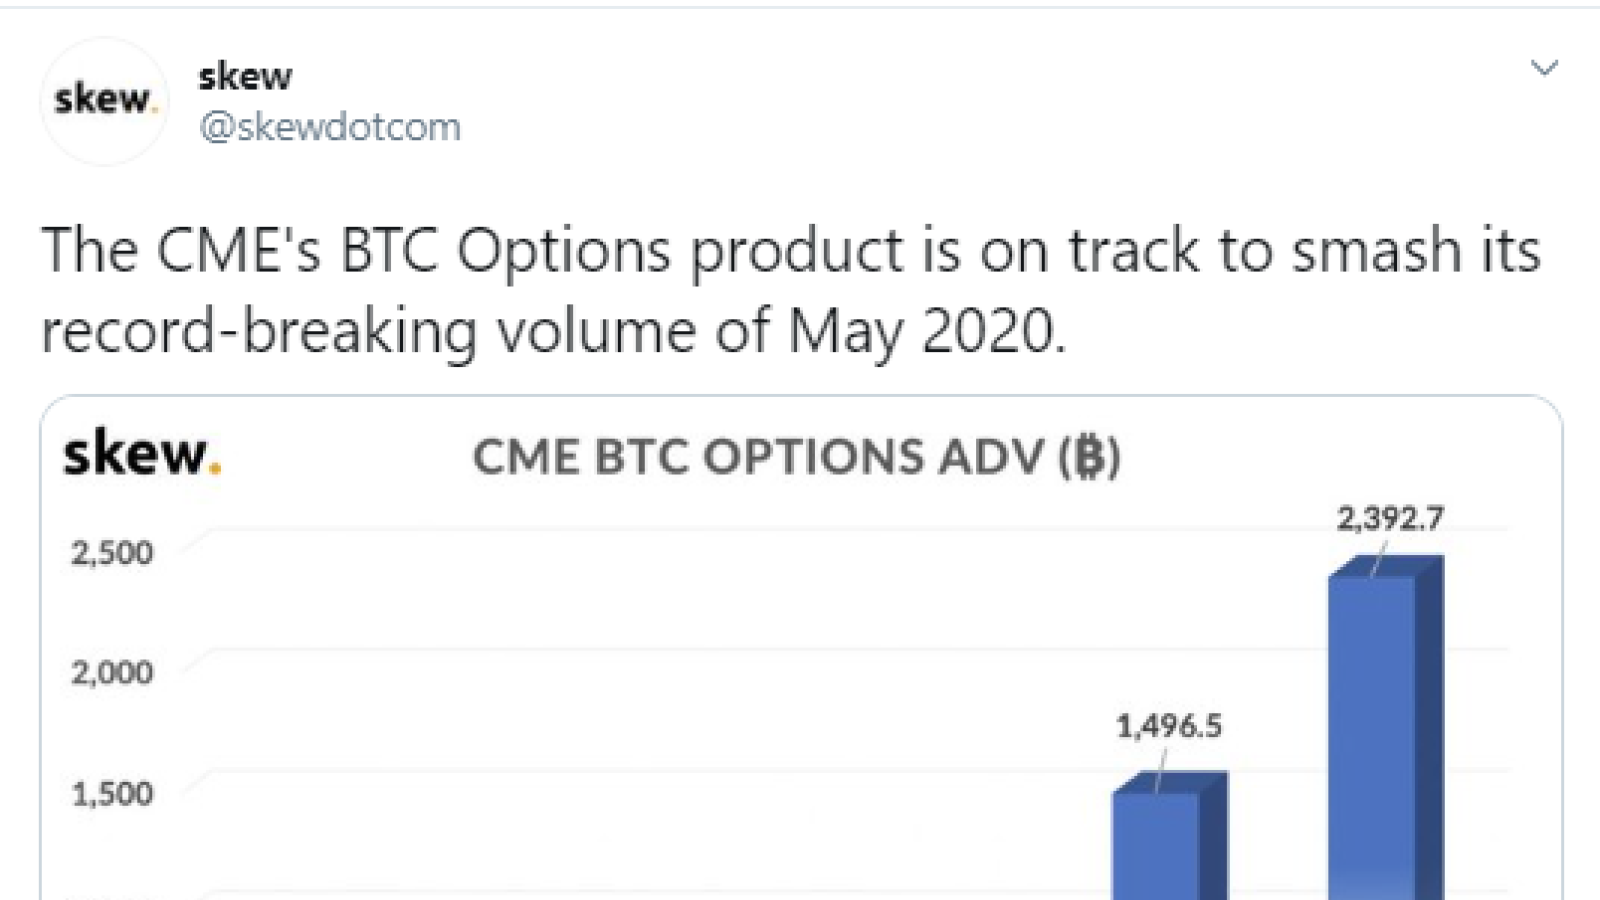
Task: Click the dark side face of tallest bar
Action: [x=1430, y=728]
